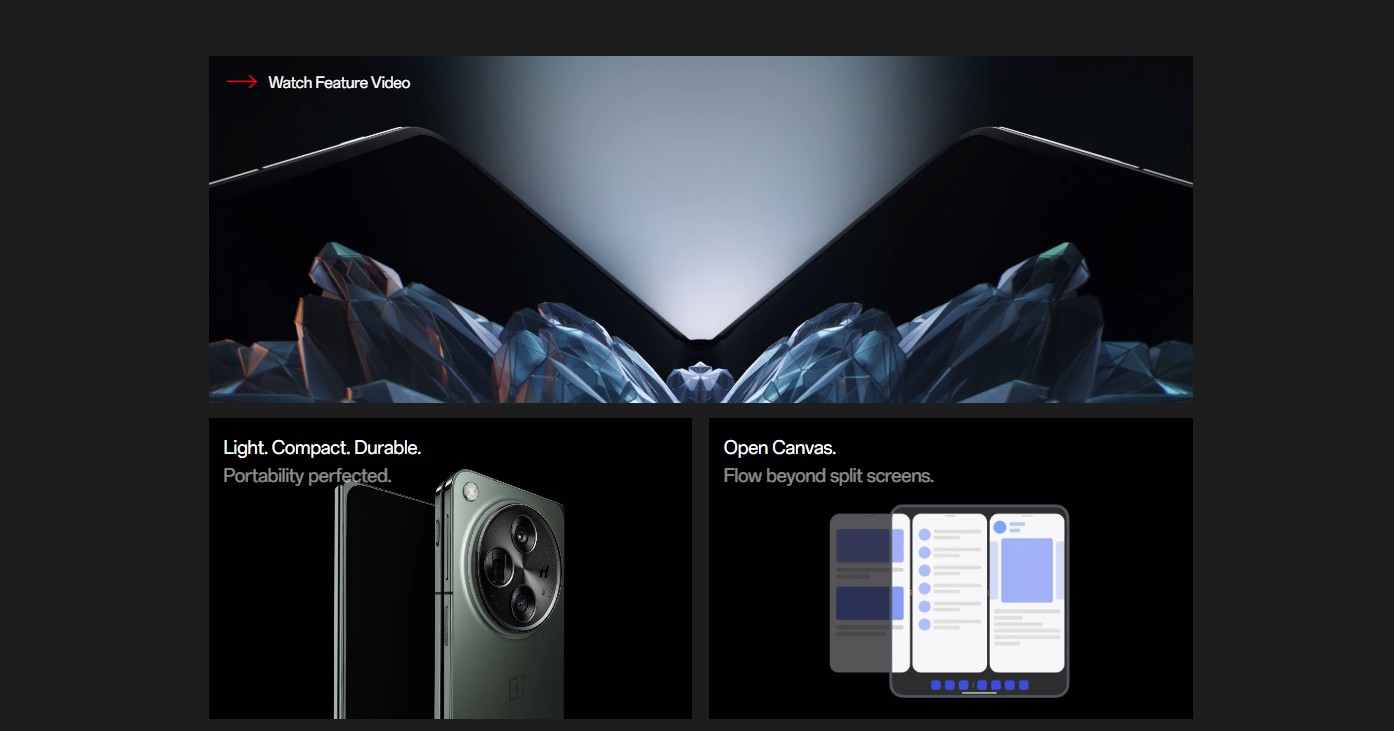Open the Open Canvas feature card
1394x731 pixels.
tap(951, 568)
